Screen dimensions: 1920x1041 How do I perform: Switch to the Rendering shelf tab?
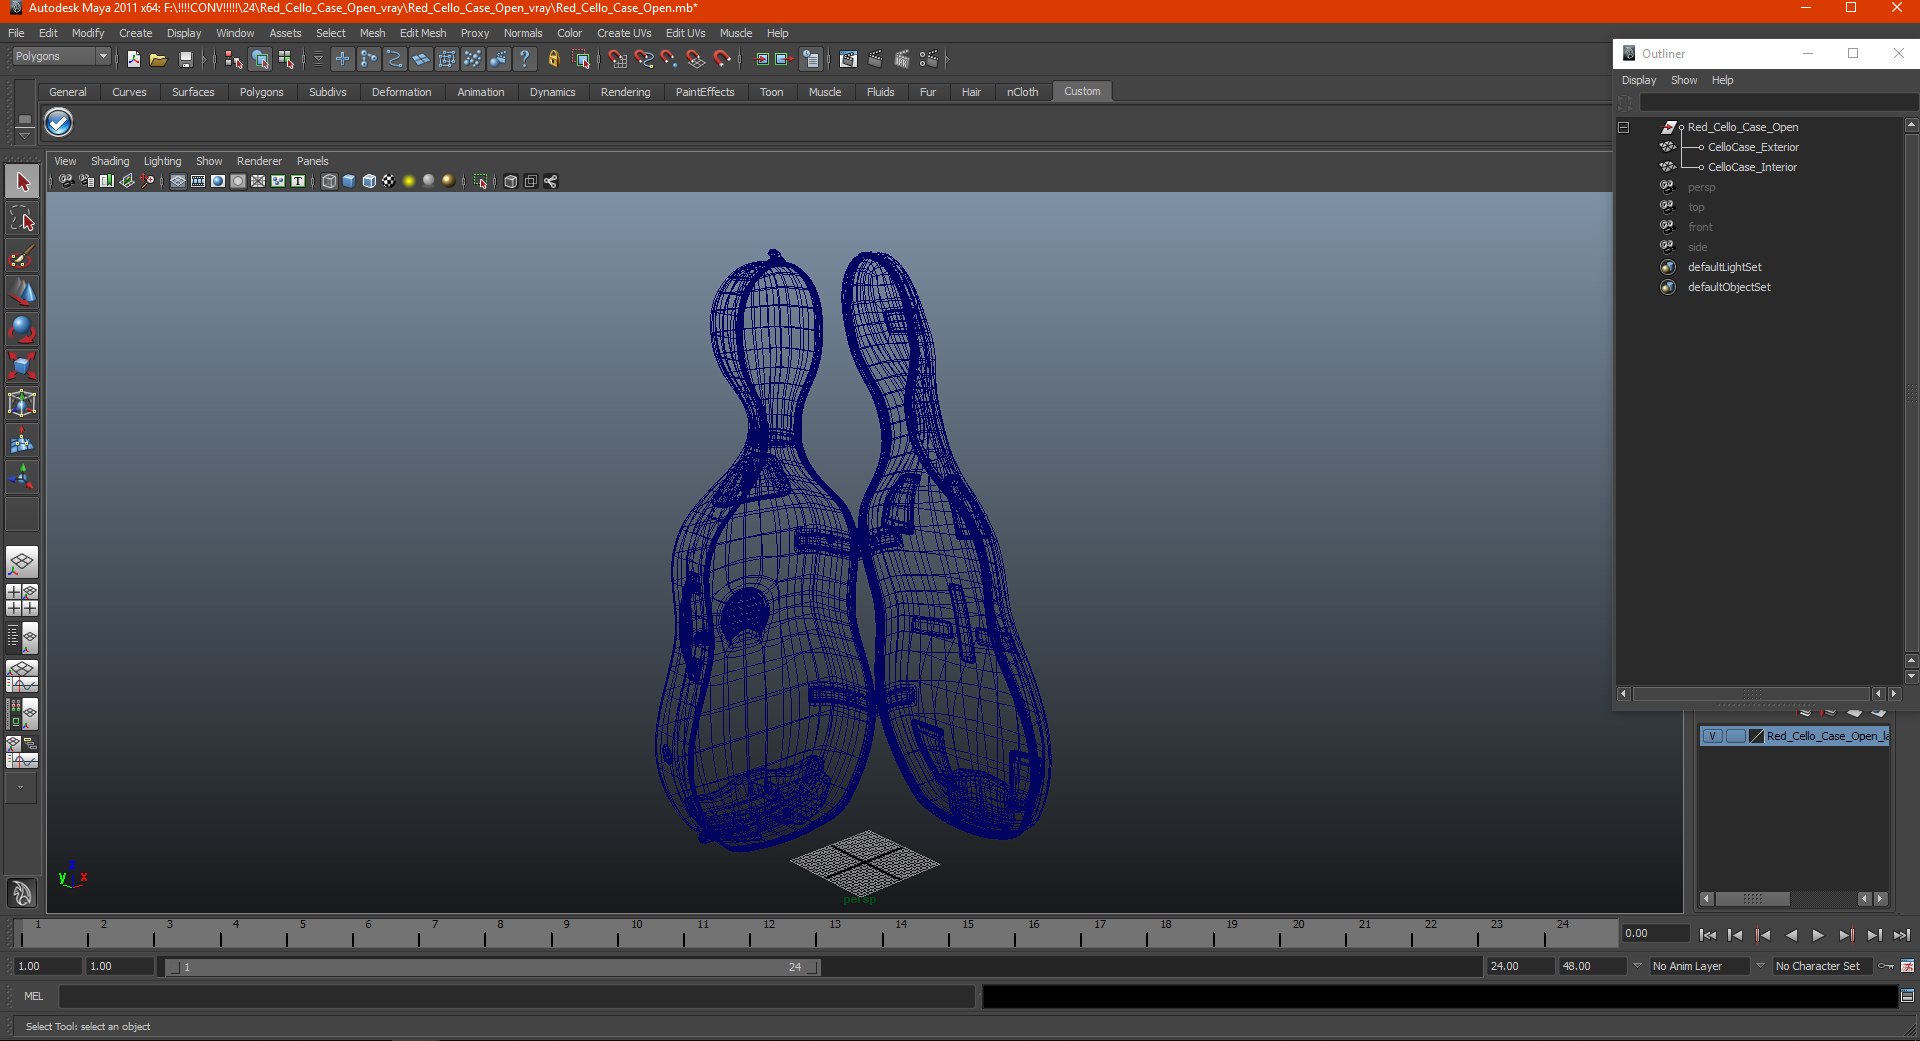625,92
